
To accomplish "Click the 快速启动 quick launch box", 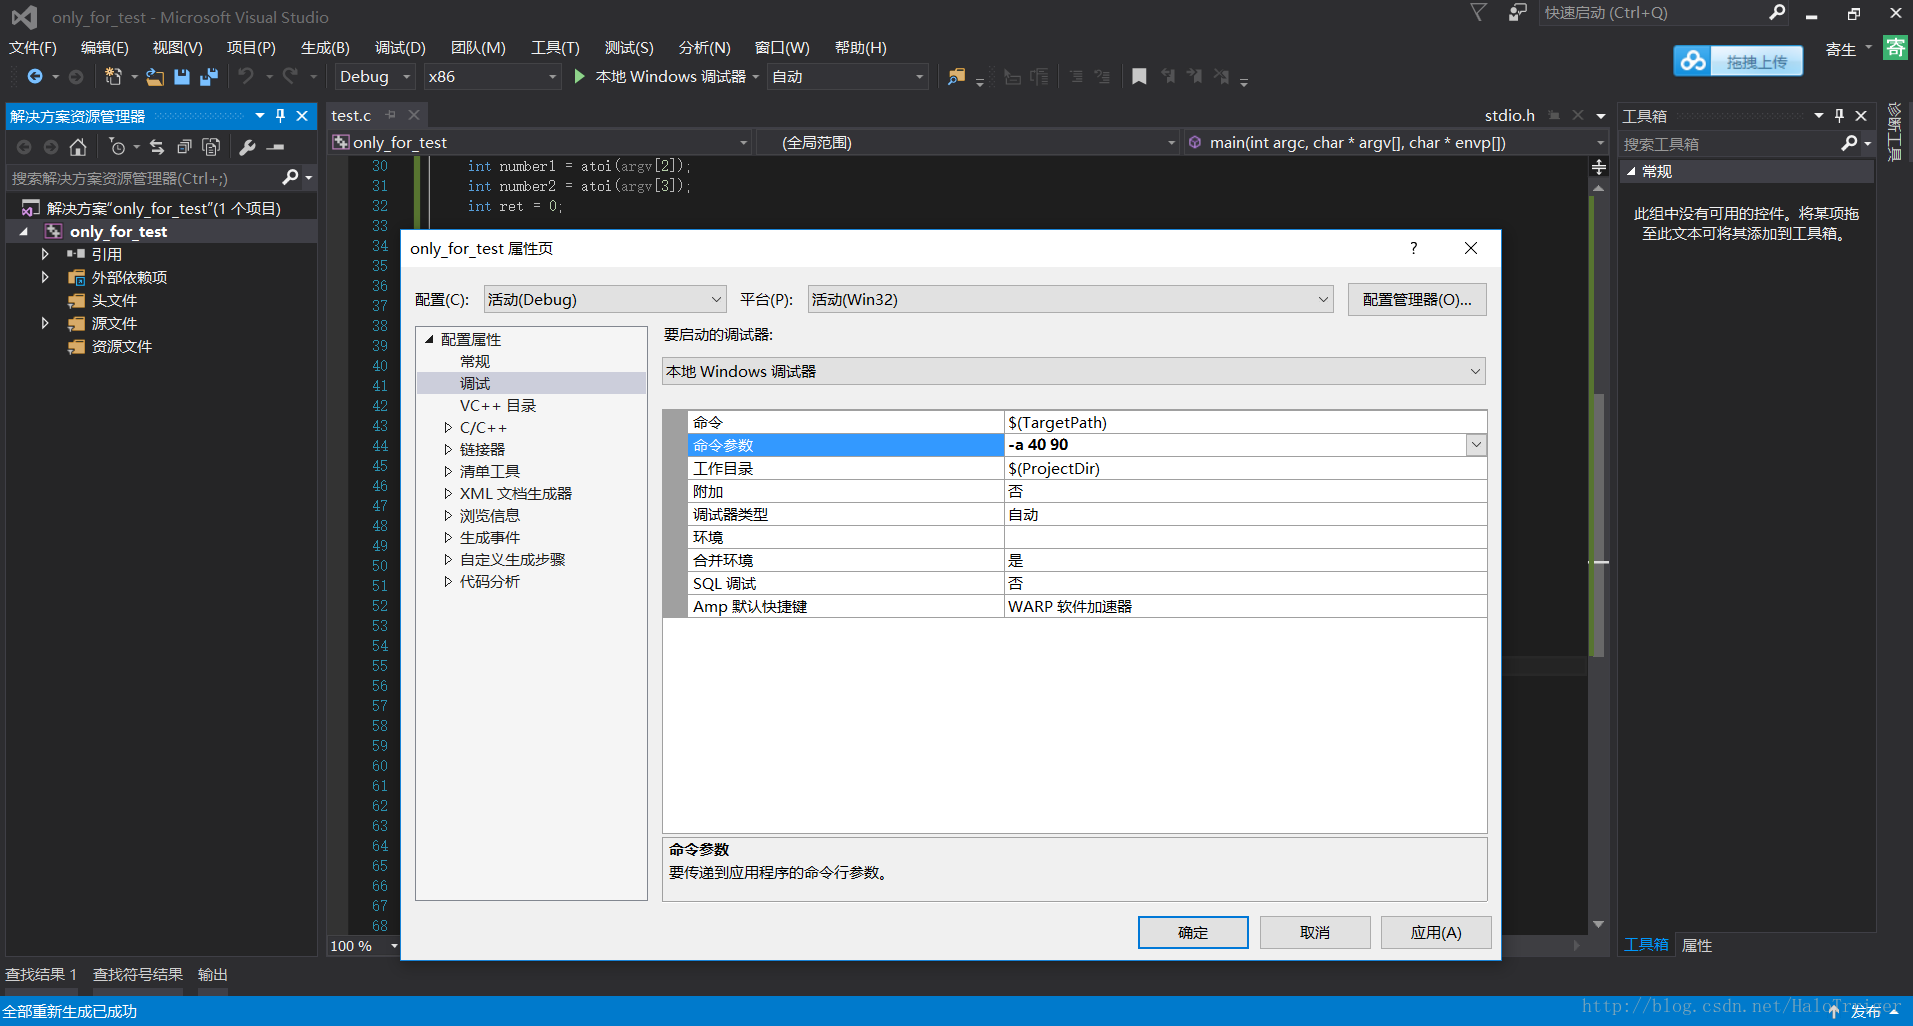I will [x=1652, y=13].
